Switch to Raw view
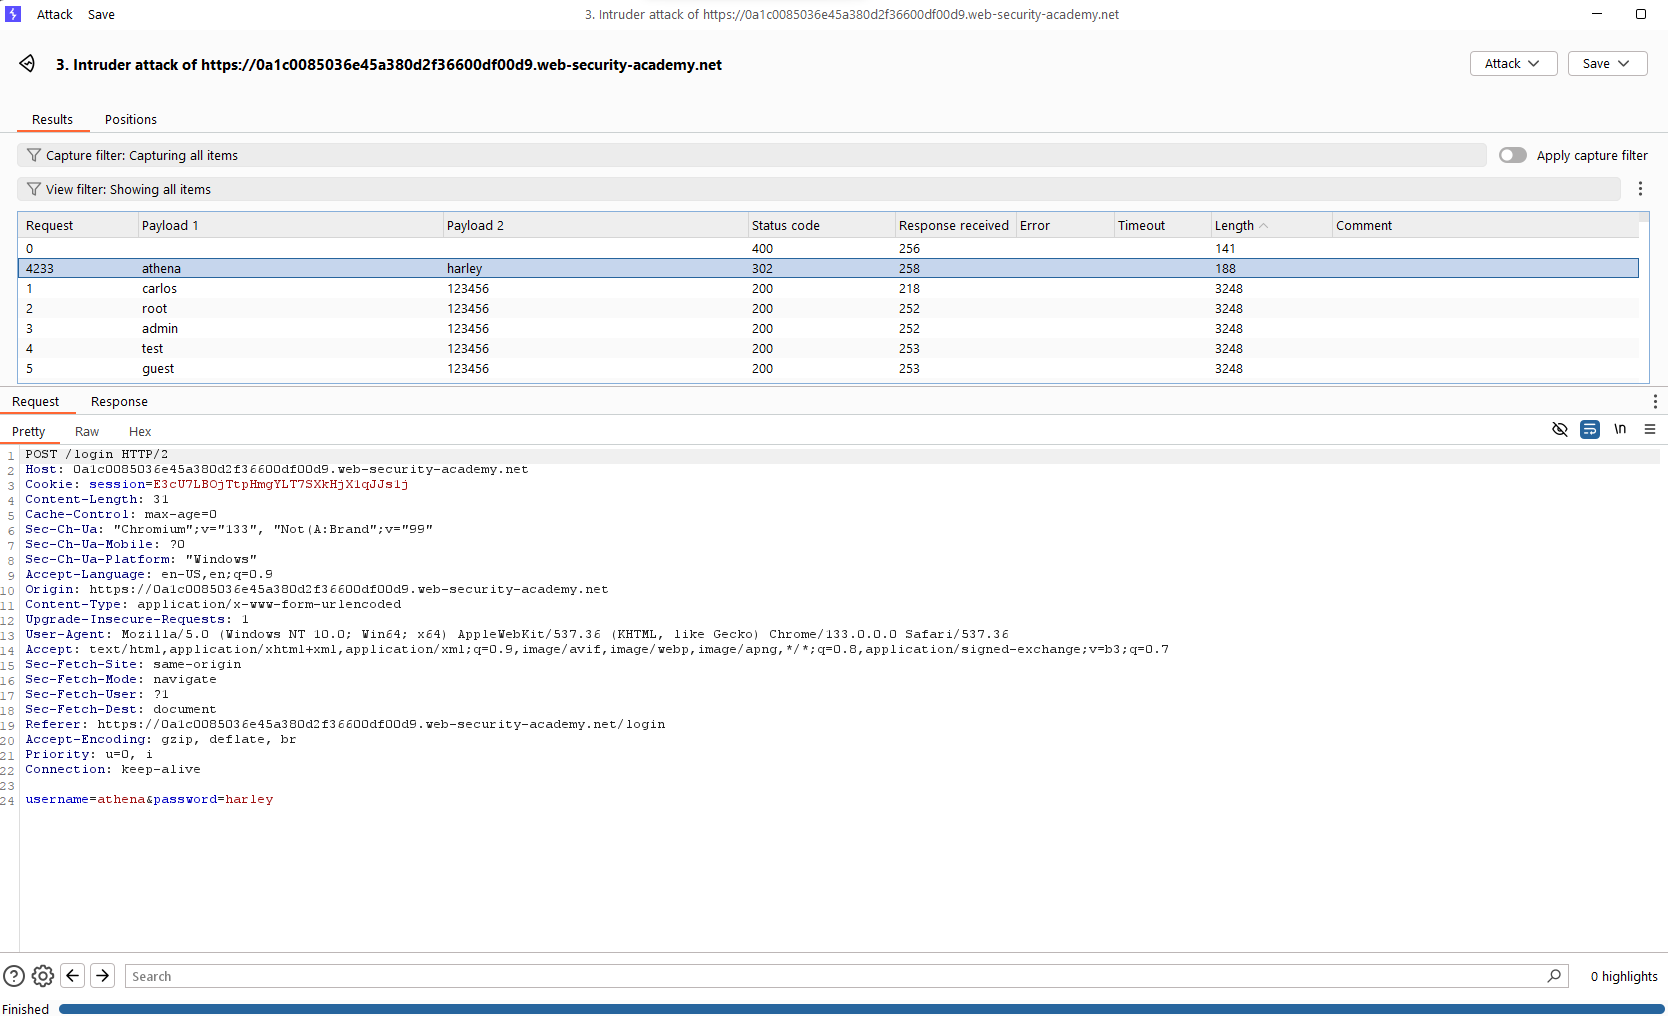 pos(87,431)
